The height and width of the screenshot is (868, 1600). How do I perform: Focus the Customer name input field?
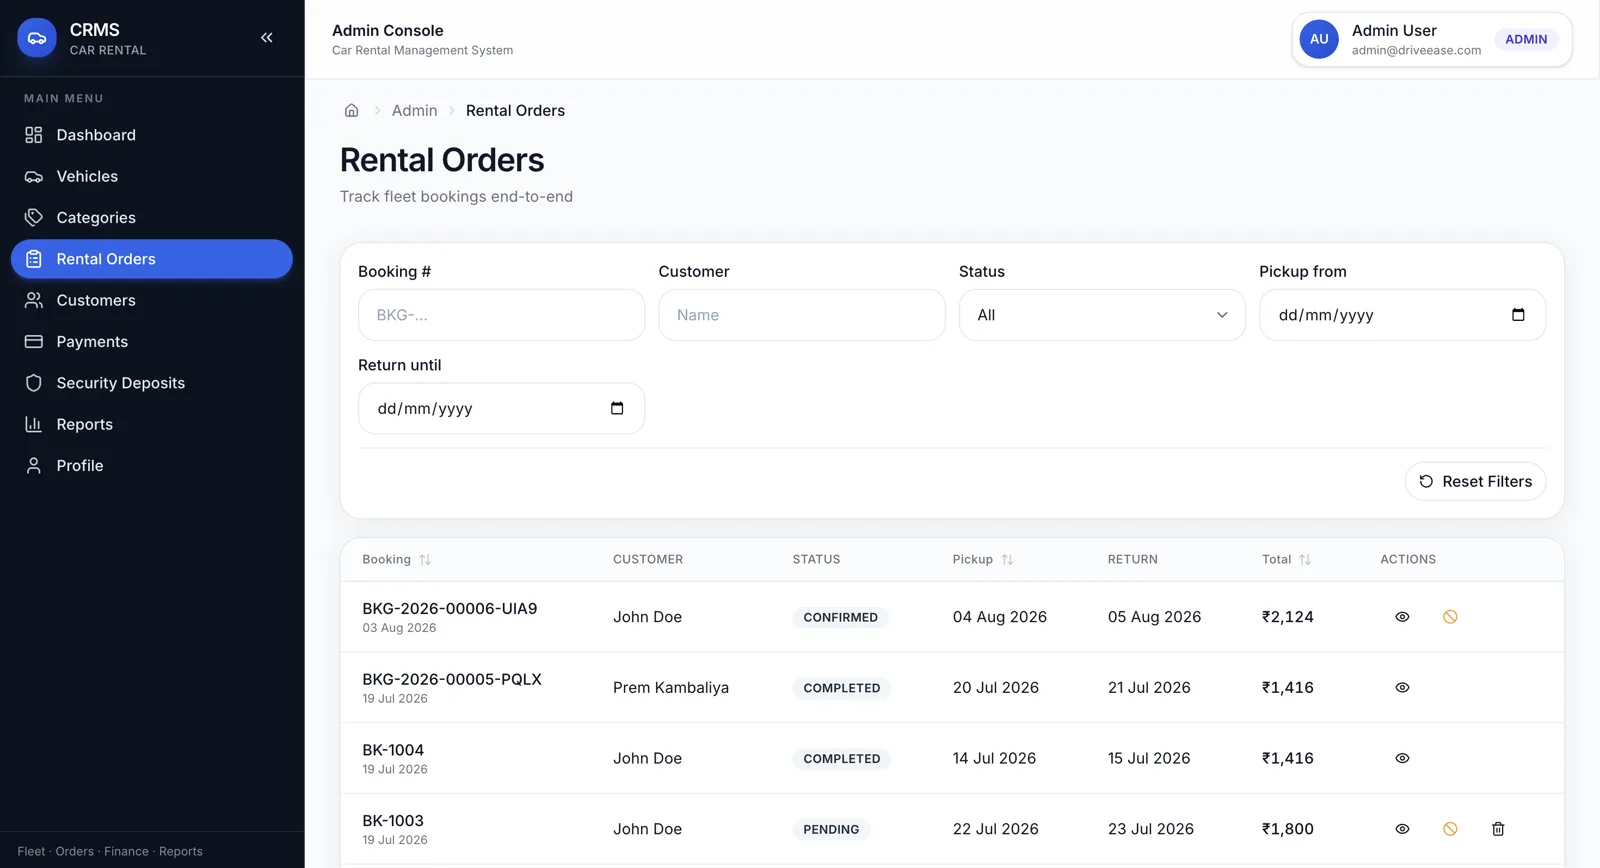pyautogui.click(x=802, y=315)
